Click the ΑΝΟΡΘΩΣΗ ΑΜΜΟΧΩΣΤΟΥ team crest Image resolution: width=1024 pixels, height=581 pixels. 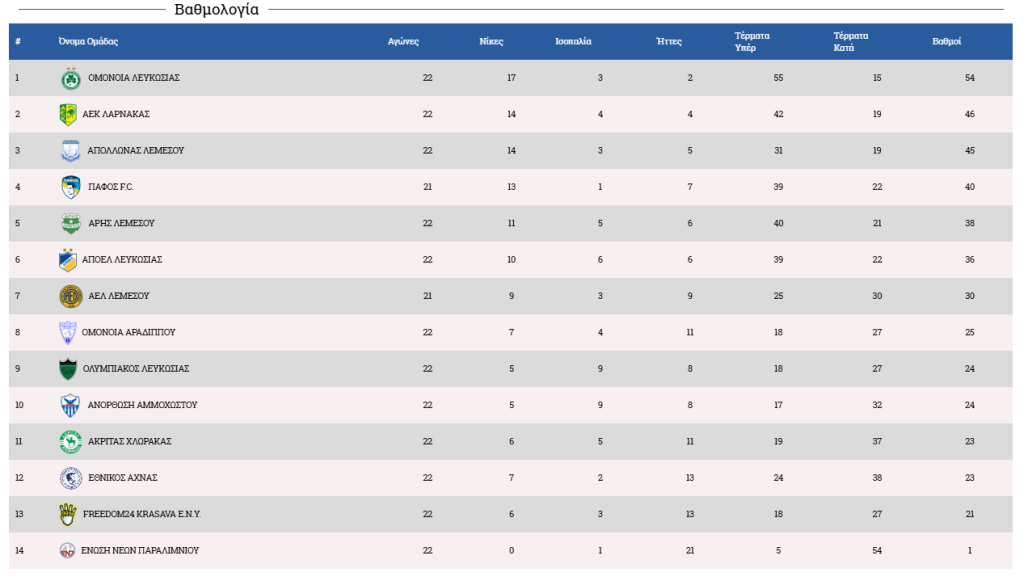[x=68, y=405]
